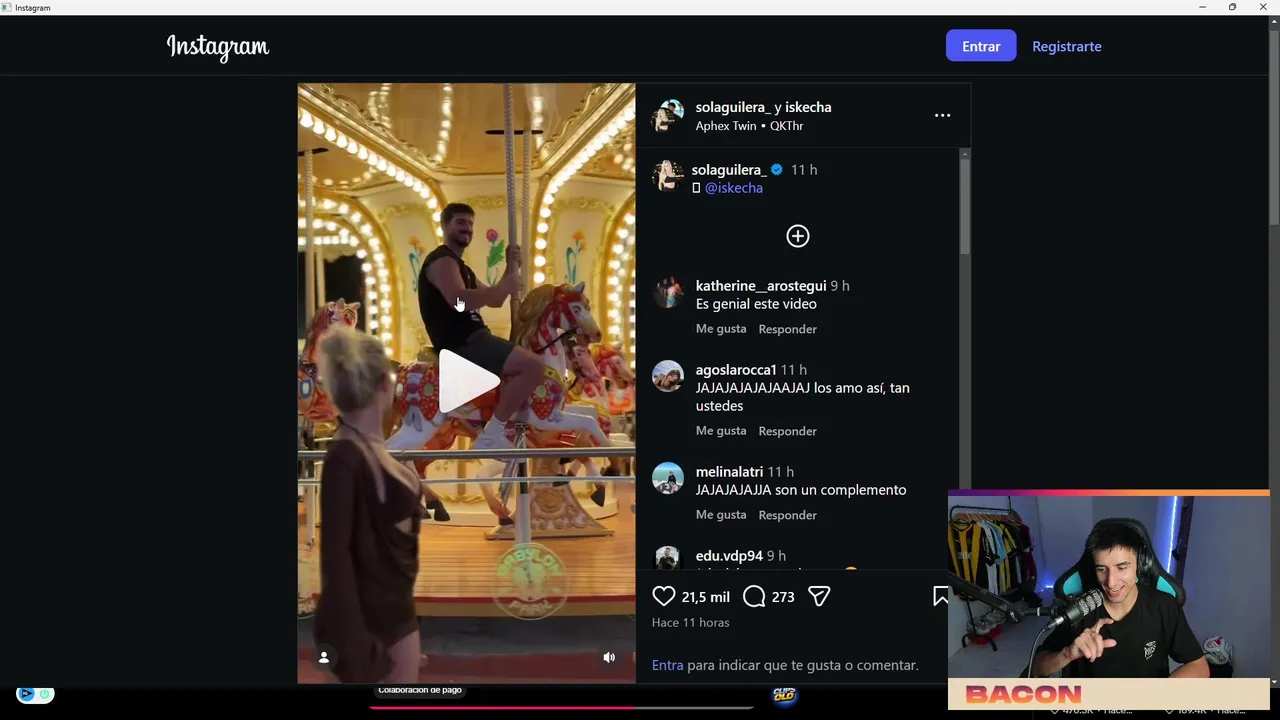Click the 273 comments count

(783, 597)
